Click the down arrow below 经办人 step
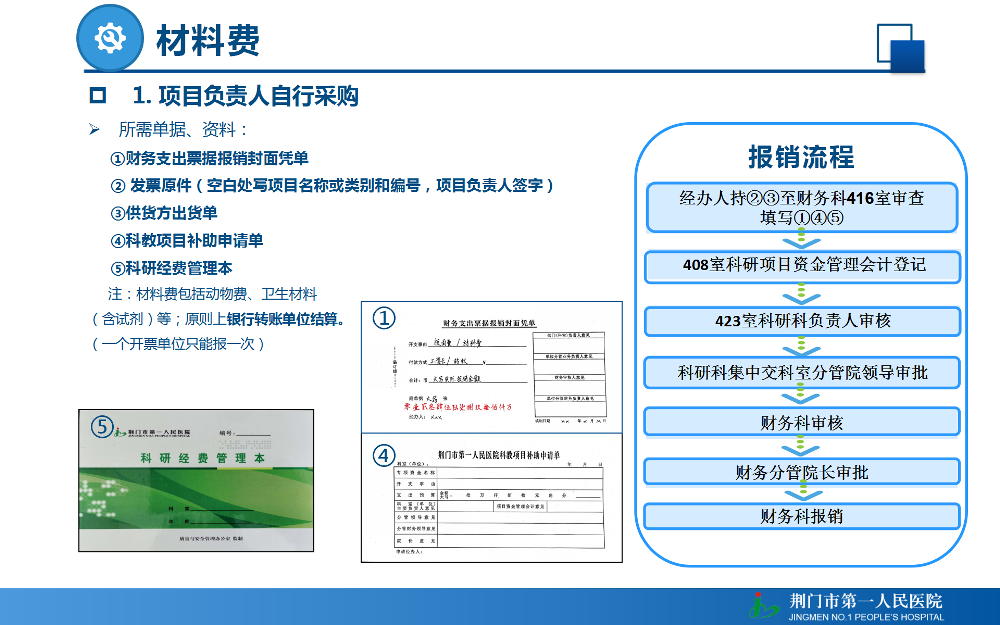The width and height of the screenshot is (1000, 625). [x=801, y=240]
